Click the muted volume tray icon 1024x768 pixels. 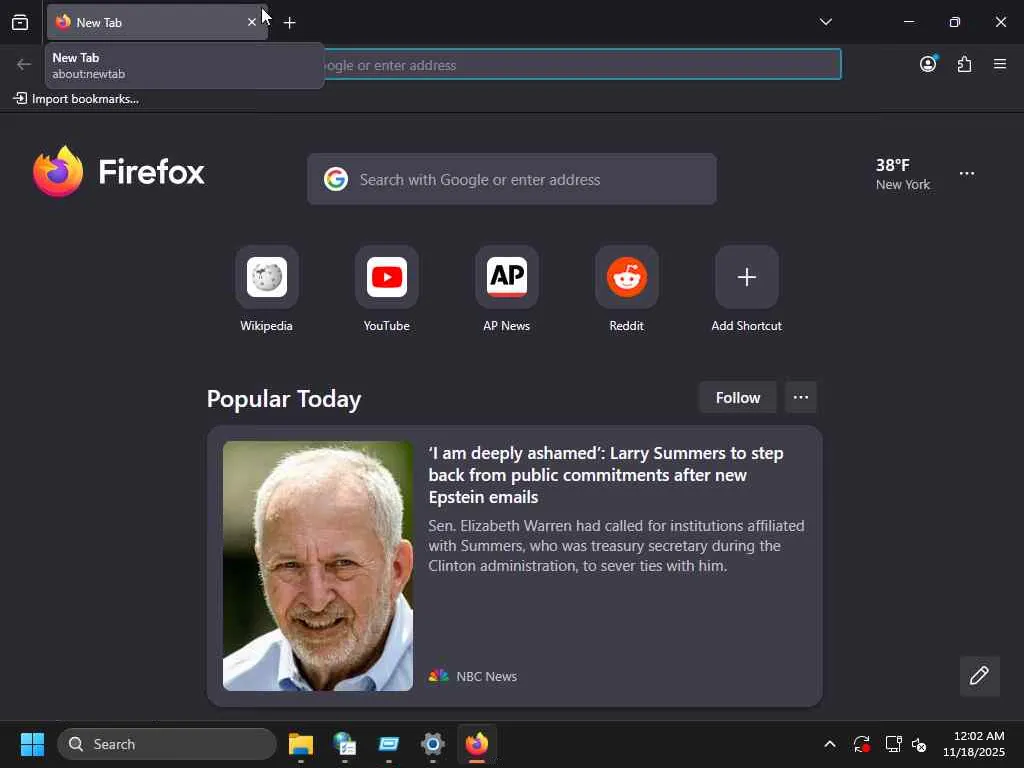919,744
